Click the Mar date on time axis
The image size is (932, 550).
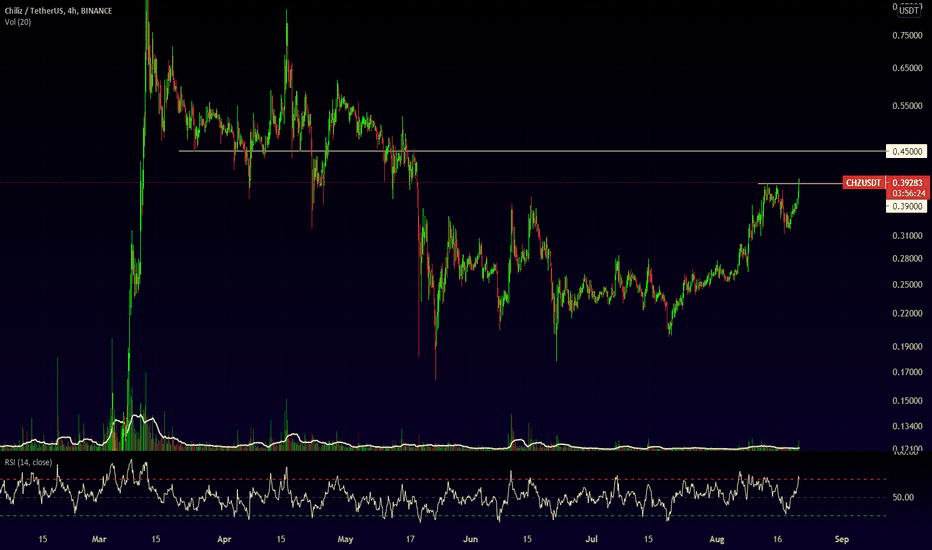[99, 539]
